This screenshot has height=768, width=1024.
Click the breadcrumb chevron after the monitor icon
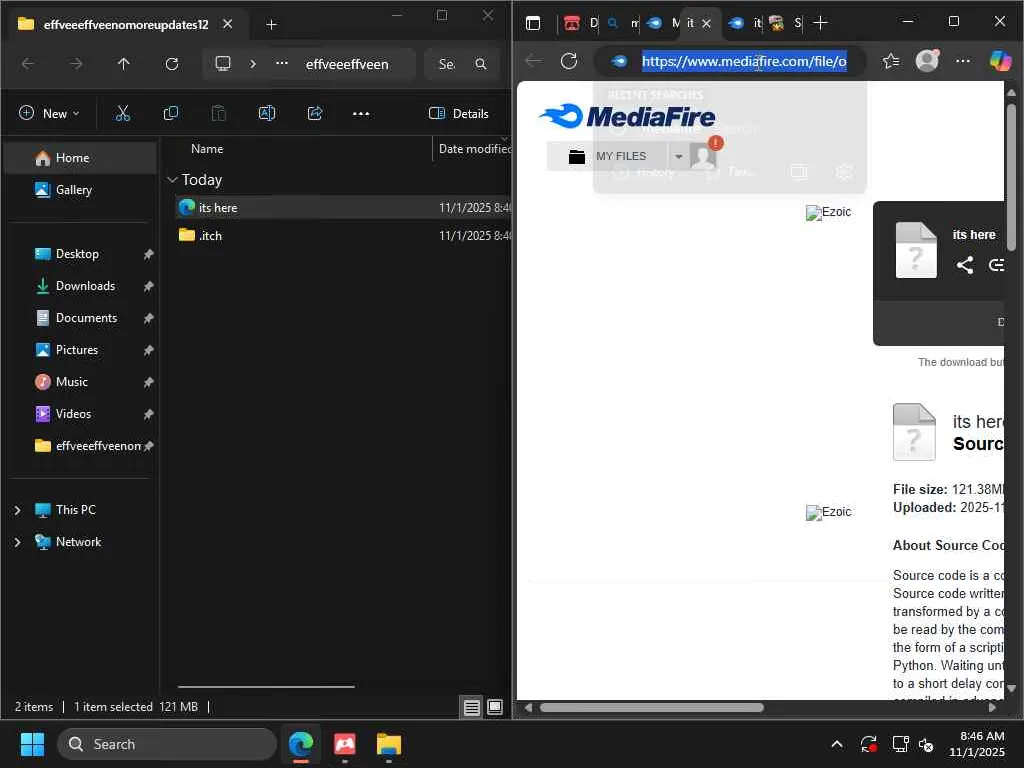point(253,64)
